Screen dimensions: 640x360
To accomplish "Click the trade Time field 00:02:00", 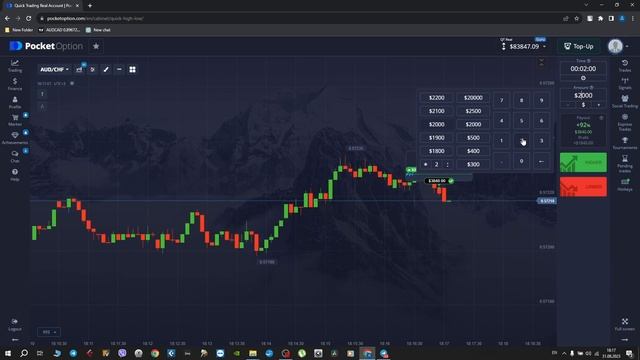I will tap(583, 69).
